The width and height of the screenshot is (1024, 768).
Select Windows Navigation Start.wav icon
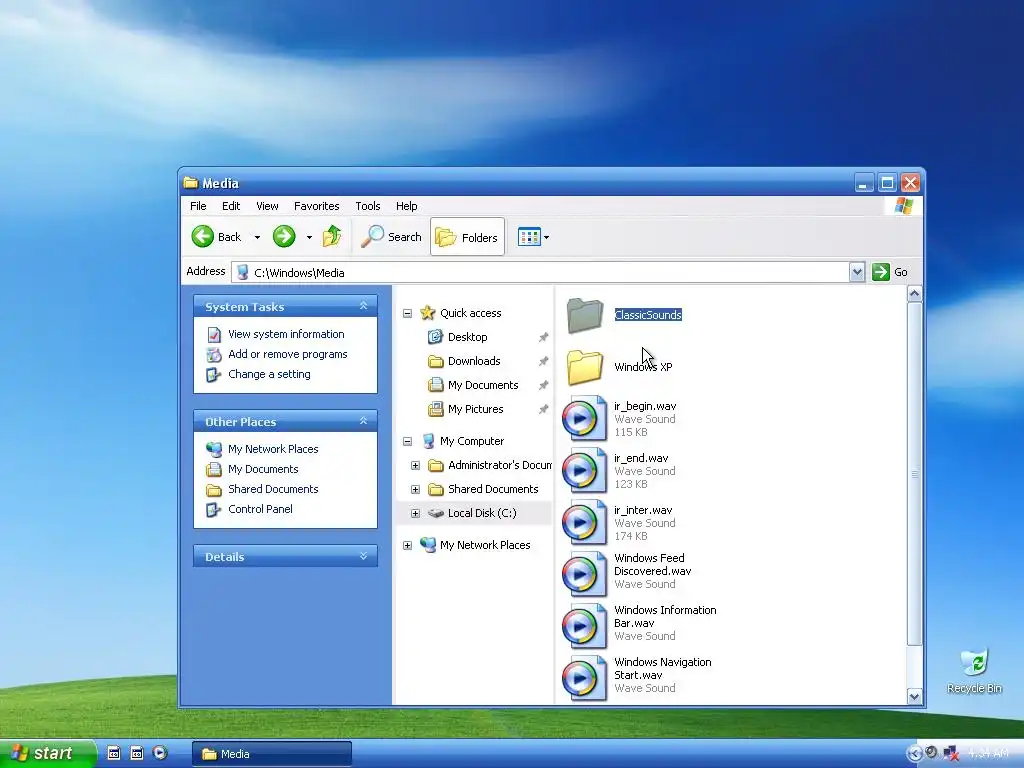584,678
